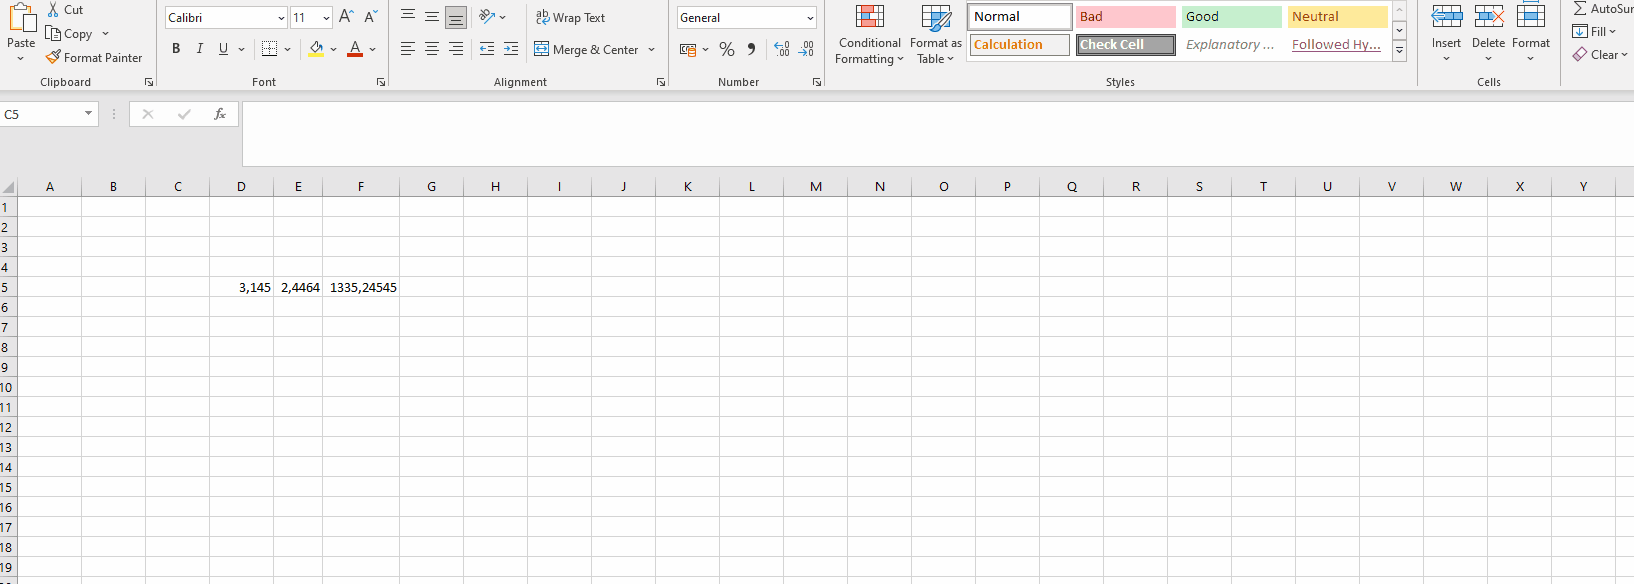Viewport: 1634px width, 584px height.
Task: Click the Increase Indent icon
Action: (x=511, y=49)
